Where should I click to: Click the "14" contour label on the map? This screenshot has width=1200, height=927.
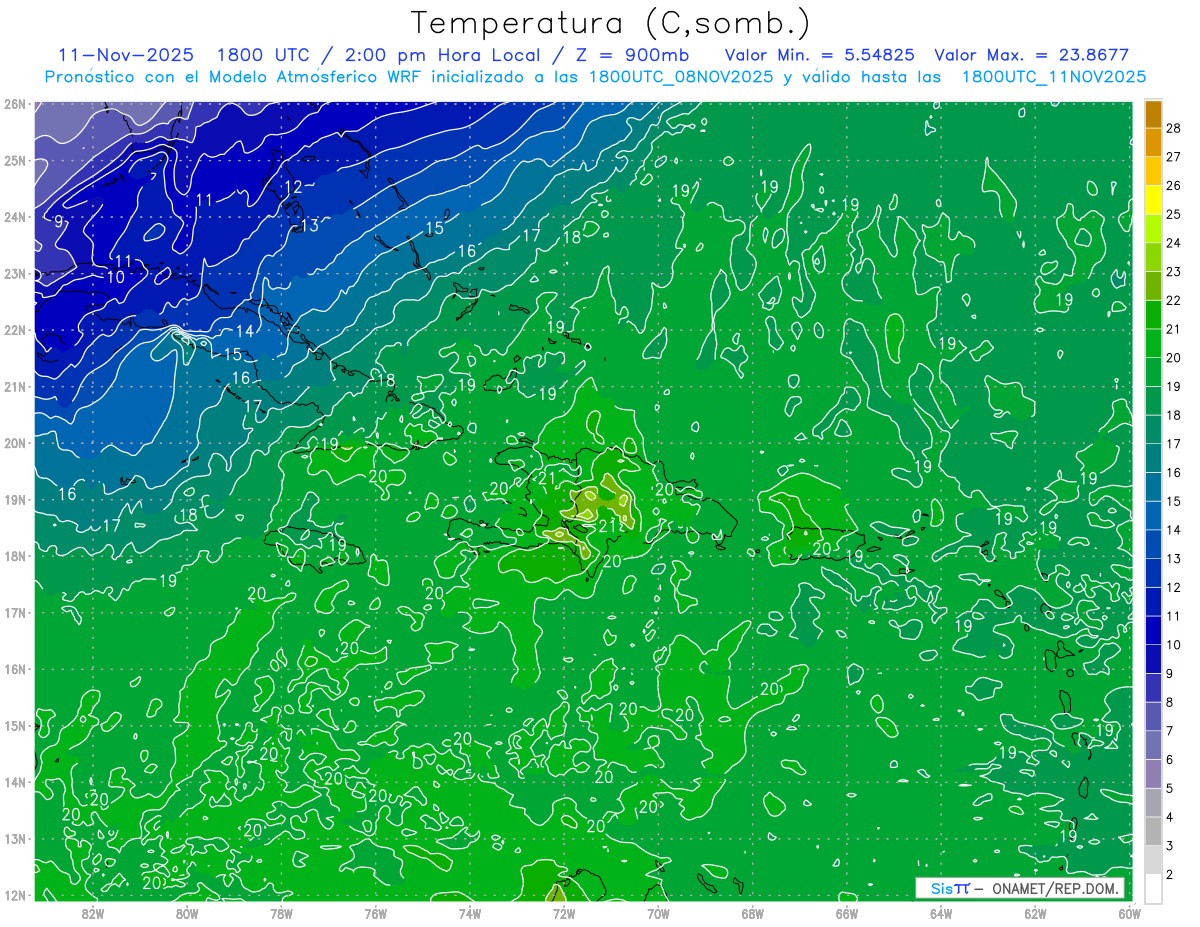coord(245,331)
